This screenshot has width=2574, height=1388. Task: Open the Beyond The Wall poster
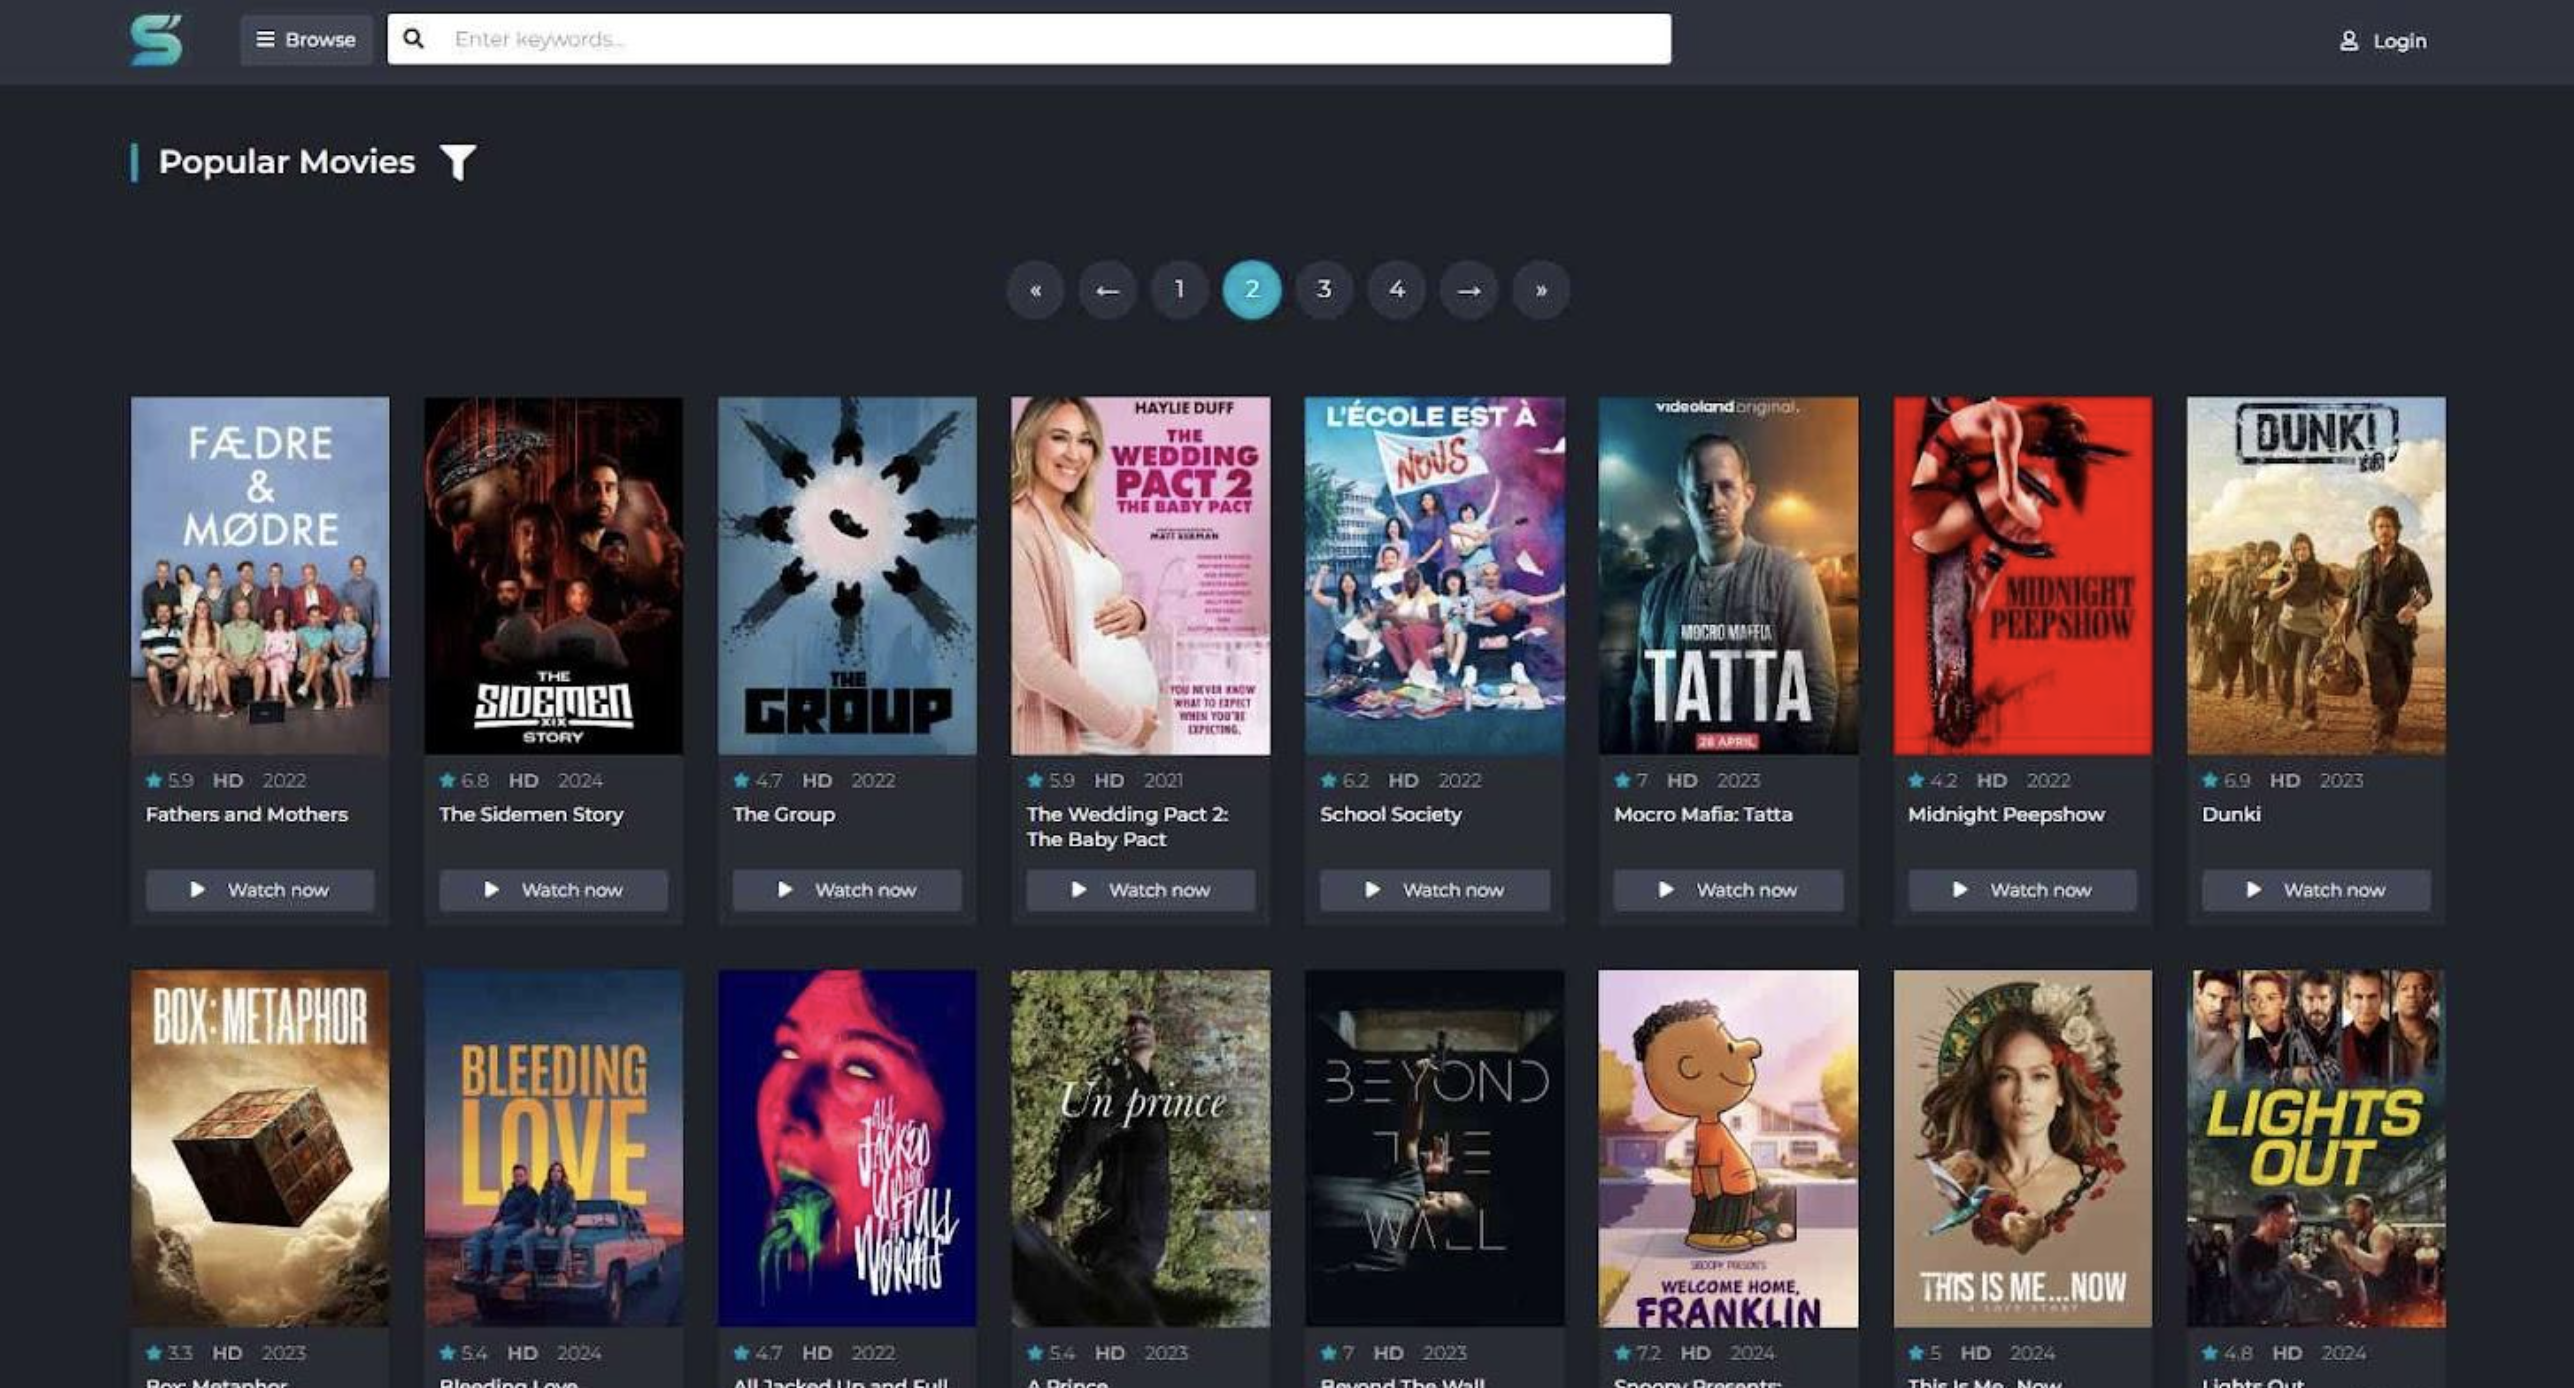tap(1434, 1148)
